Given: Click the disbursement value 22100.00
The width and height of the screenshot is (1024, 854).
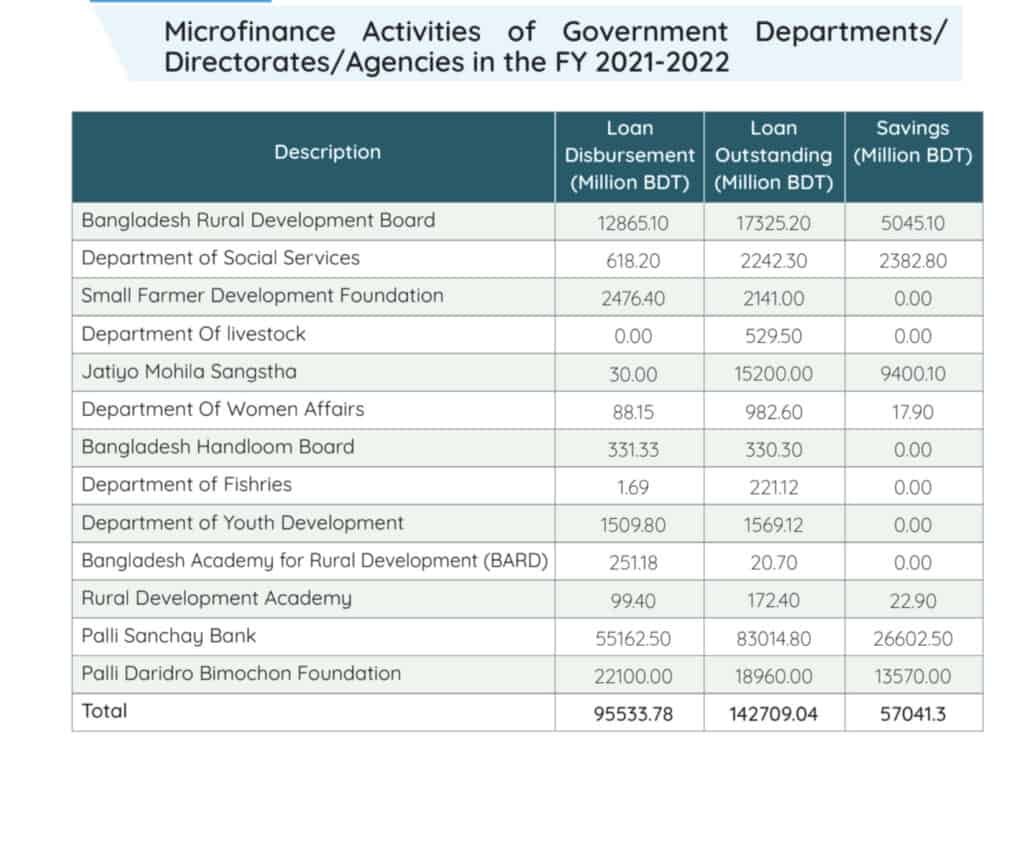Looking at the screenshot, I should click(x=633, y=676).
